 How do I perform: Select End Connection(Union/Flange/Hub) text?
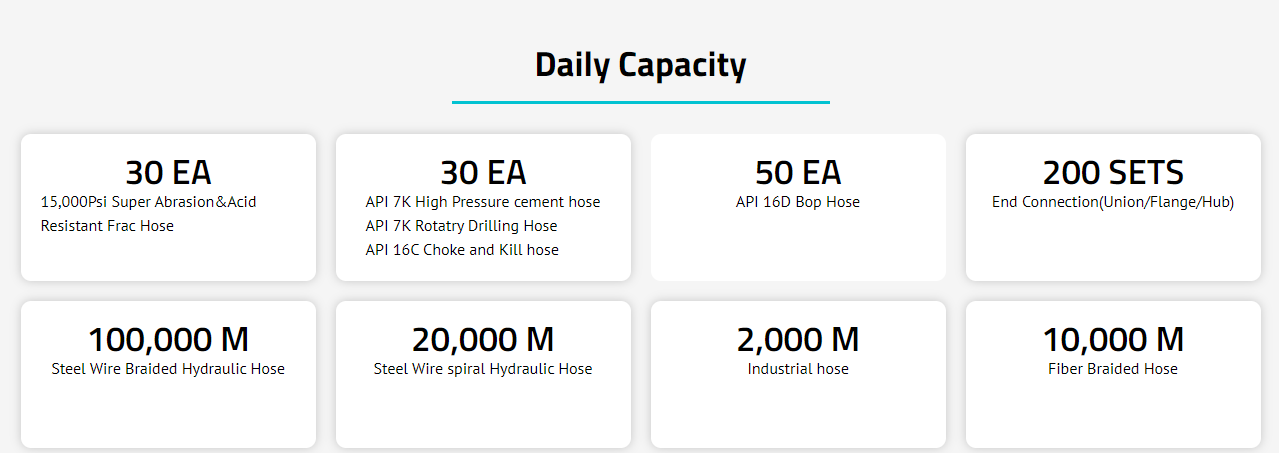click(x=1113, y=202)
